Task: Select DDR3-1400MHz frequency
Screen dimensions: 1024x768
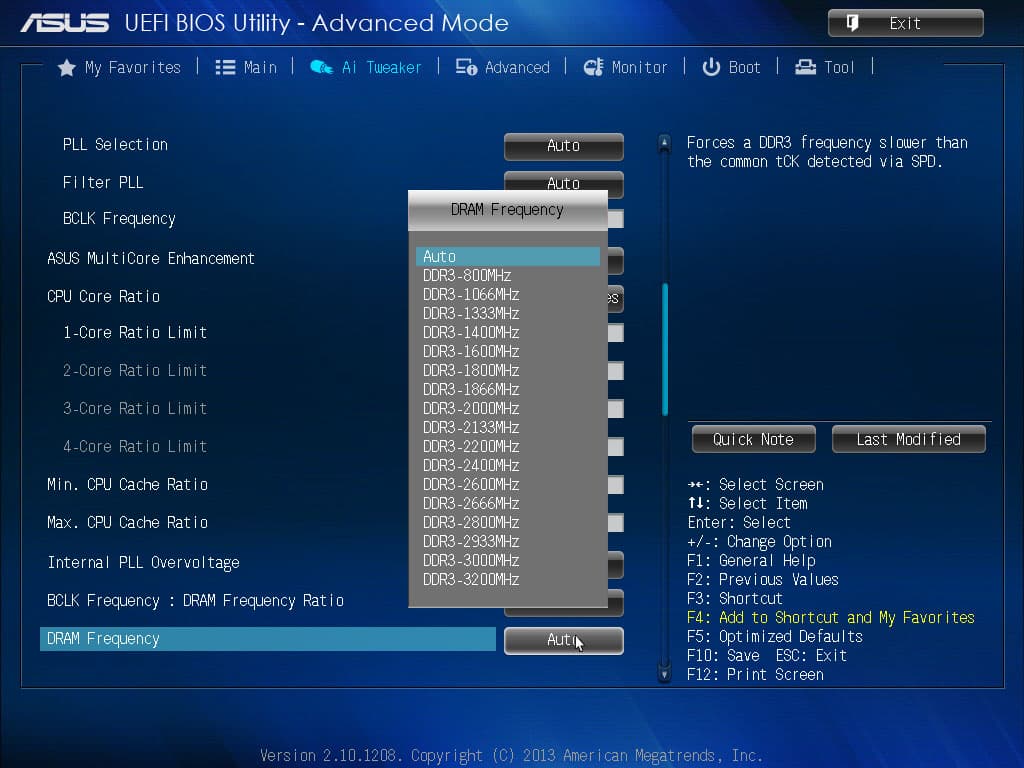Action: 507,332
